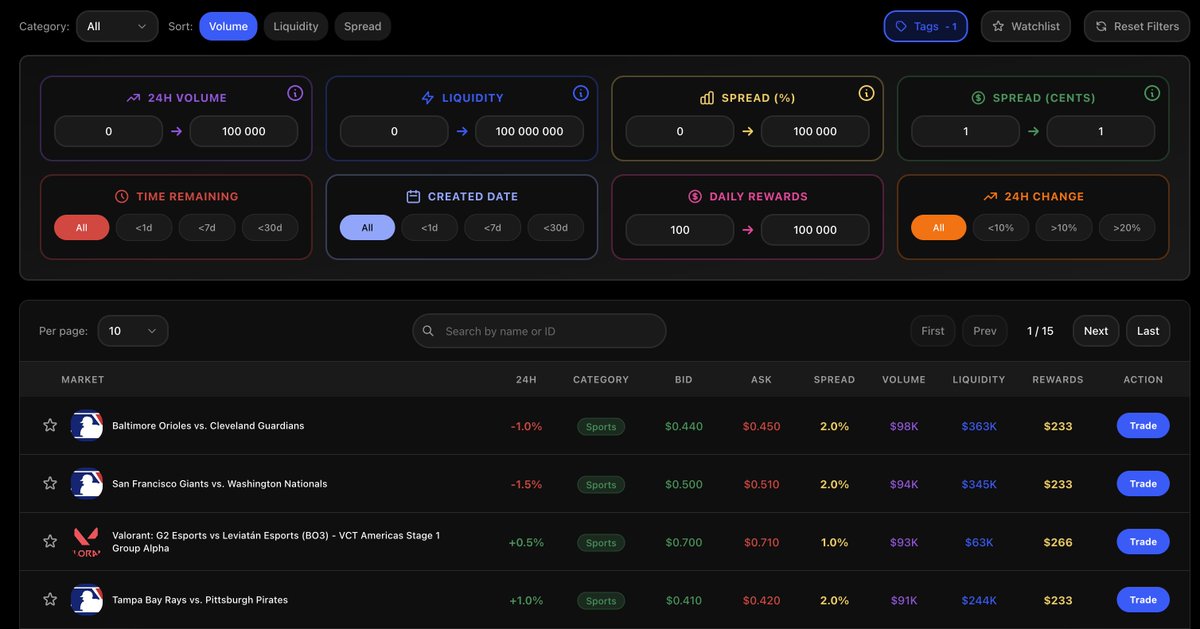Star the Valorant G2 Esports vs Leviatán market
The width and height of the screenshot is (1200, 629).
coord(50,542)
